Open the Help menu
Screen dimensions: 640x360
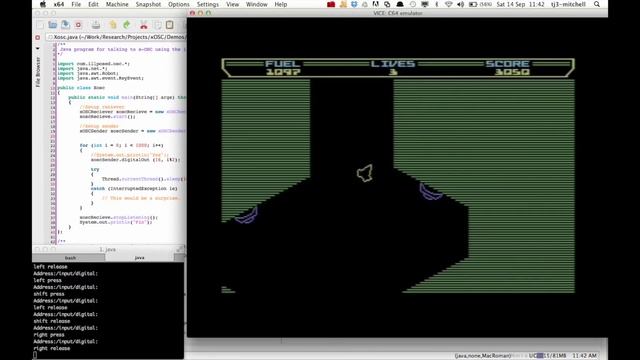[281, 4]
